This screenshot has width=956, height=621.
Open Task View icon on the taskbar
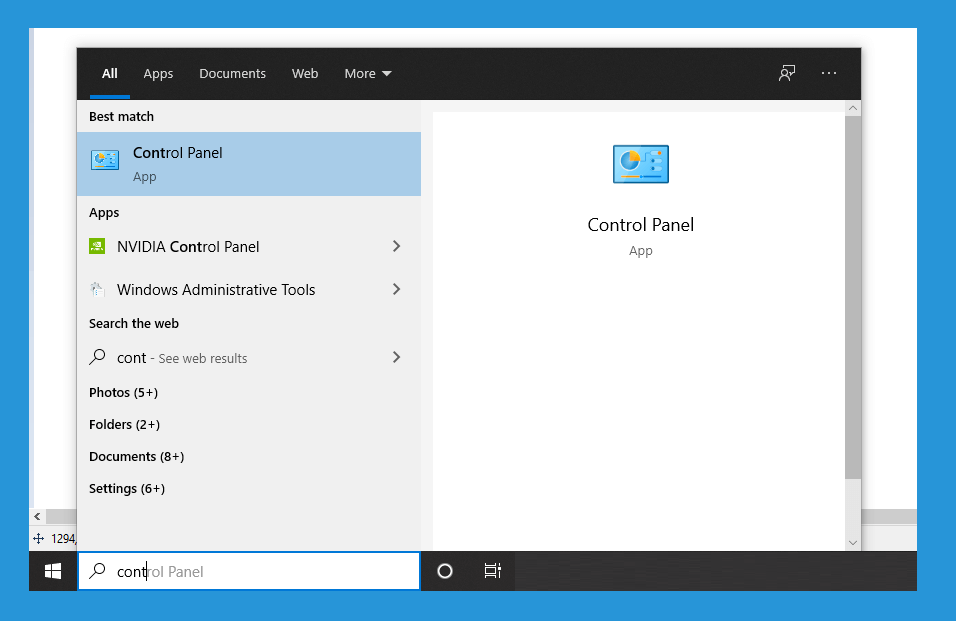(493, 571)
